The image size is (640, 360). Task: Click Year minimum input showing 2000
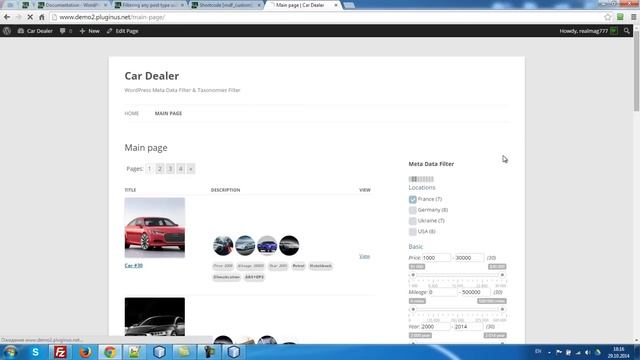pos(435,327)
